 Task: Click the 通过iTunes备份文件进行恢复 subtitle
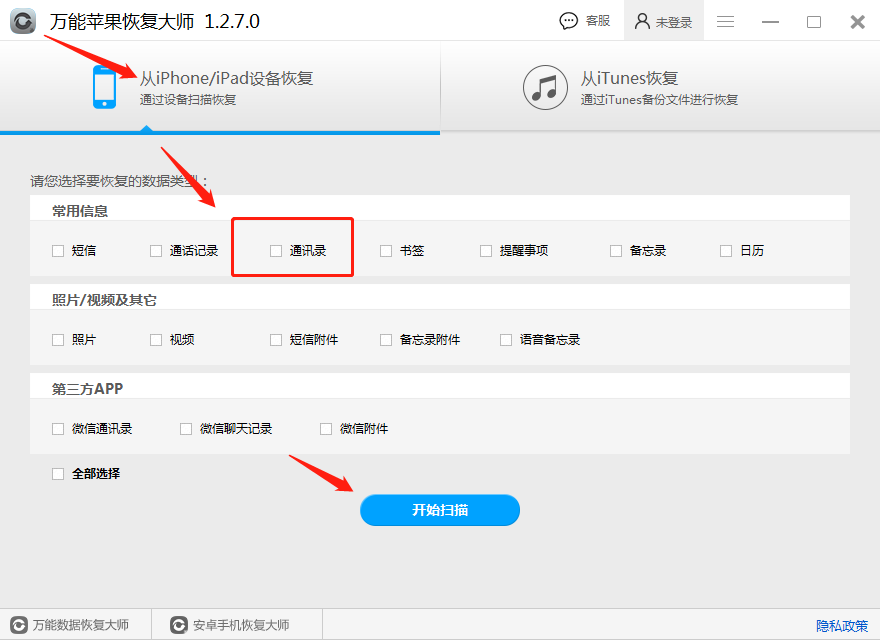click(659, 100)
